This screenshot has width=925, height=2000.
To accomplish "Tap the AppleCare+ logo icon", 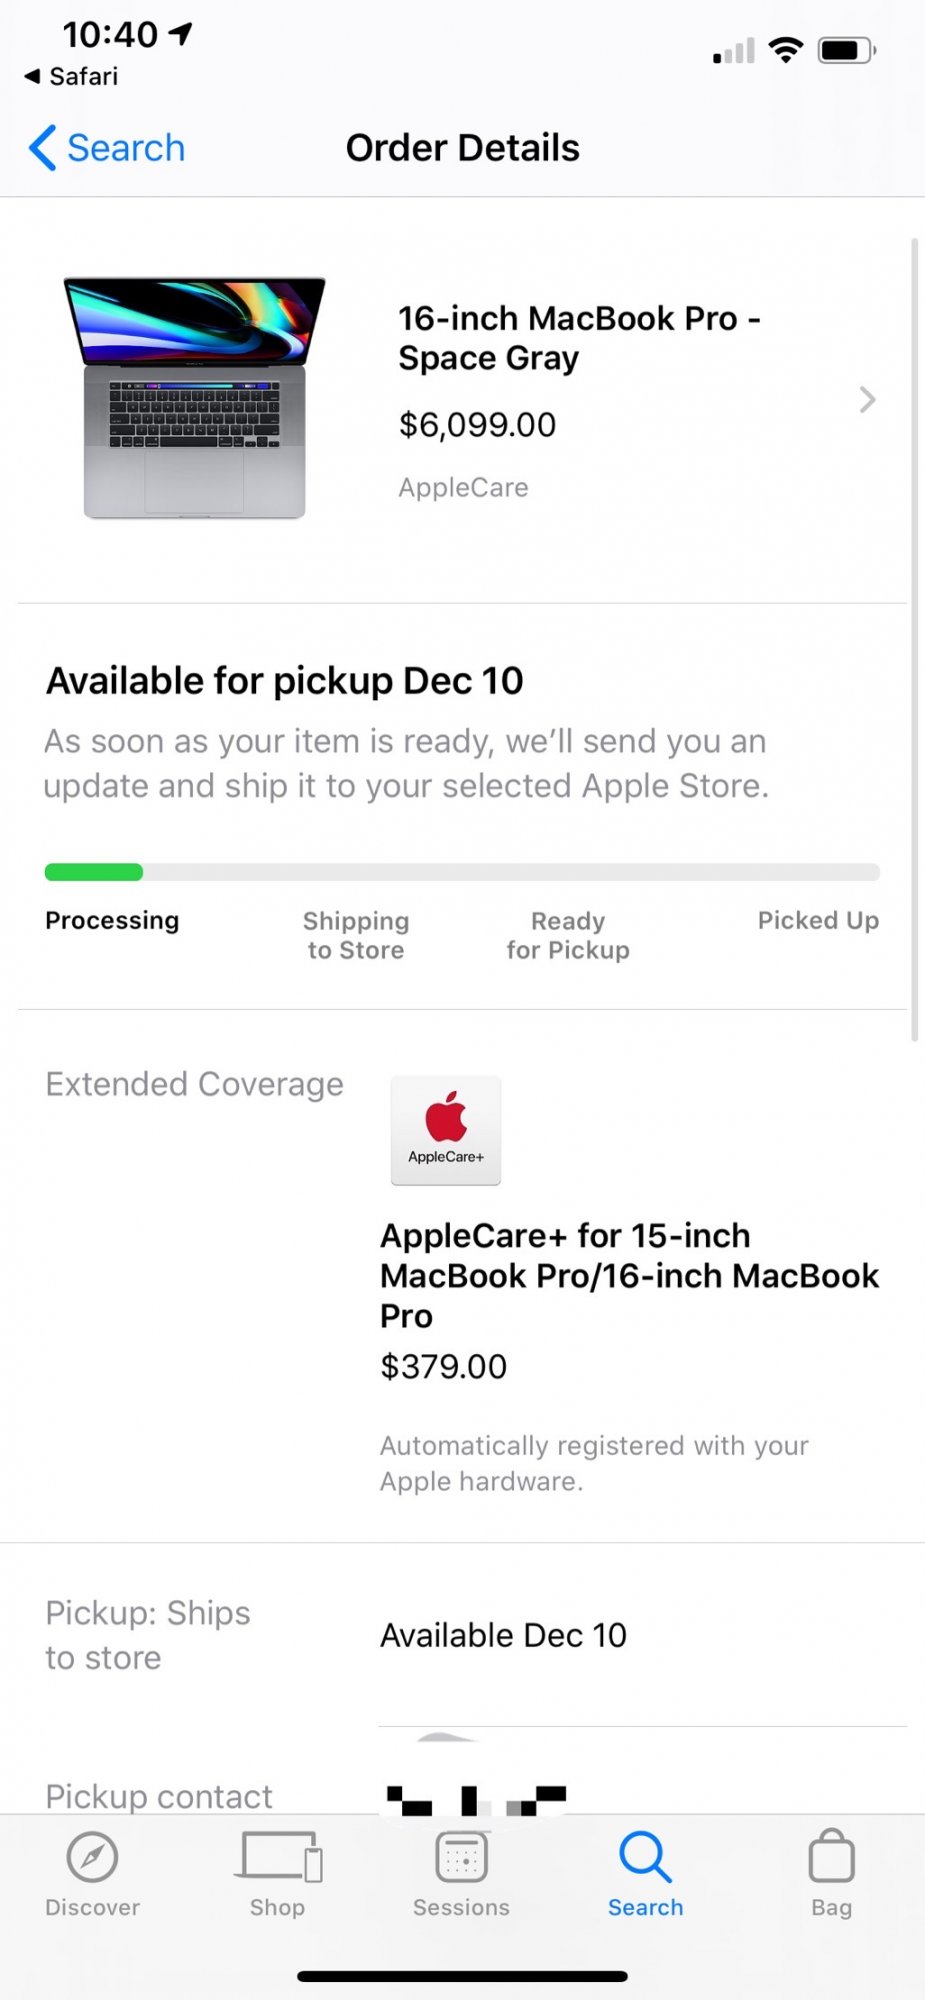I will pos(446,1130).
